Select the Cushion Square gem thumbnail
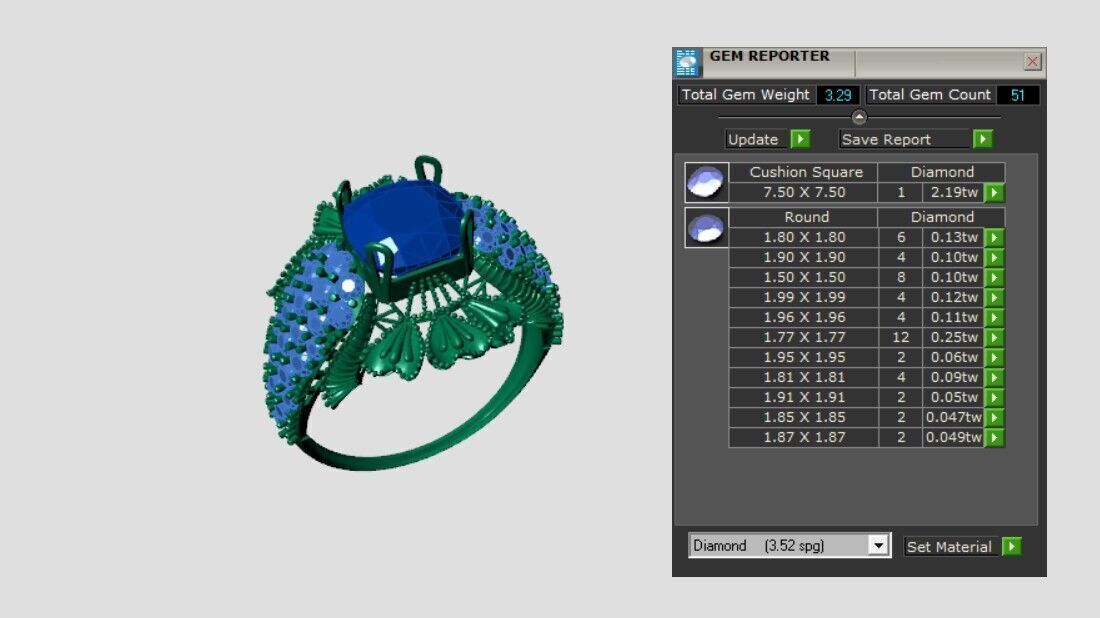The image size is (1100, 618). click(706, 182)
